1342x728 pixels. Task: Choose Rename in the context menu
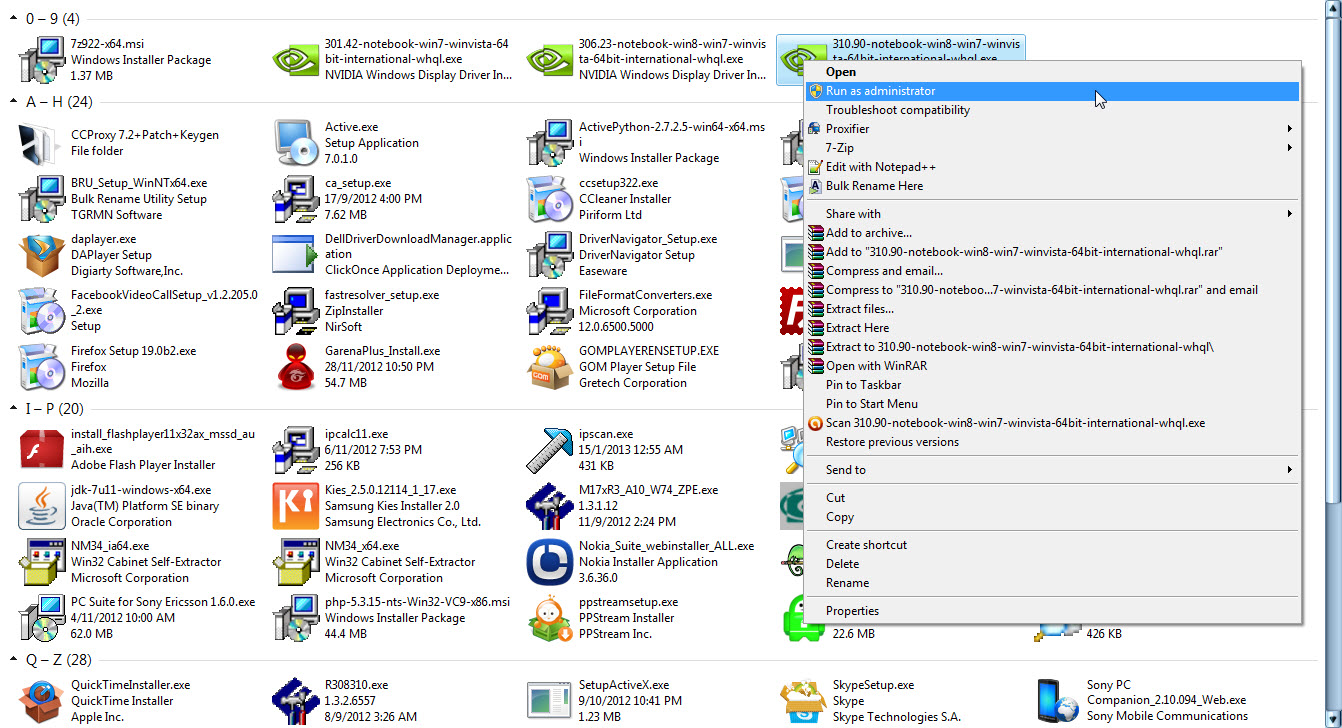tap(1053, 583)
